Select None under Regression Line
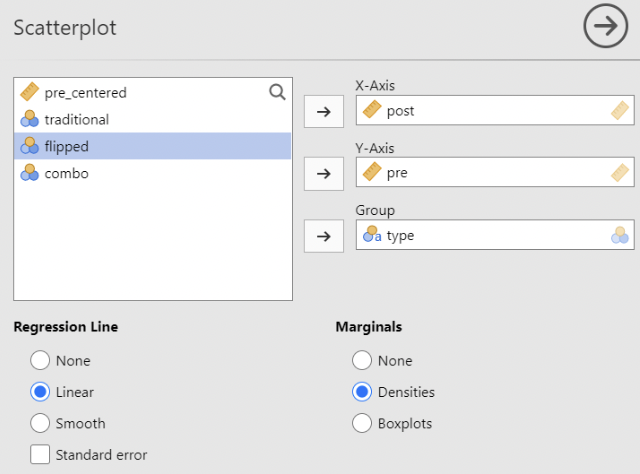This screenshot has width=640, height=474. pos(41,360)
